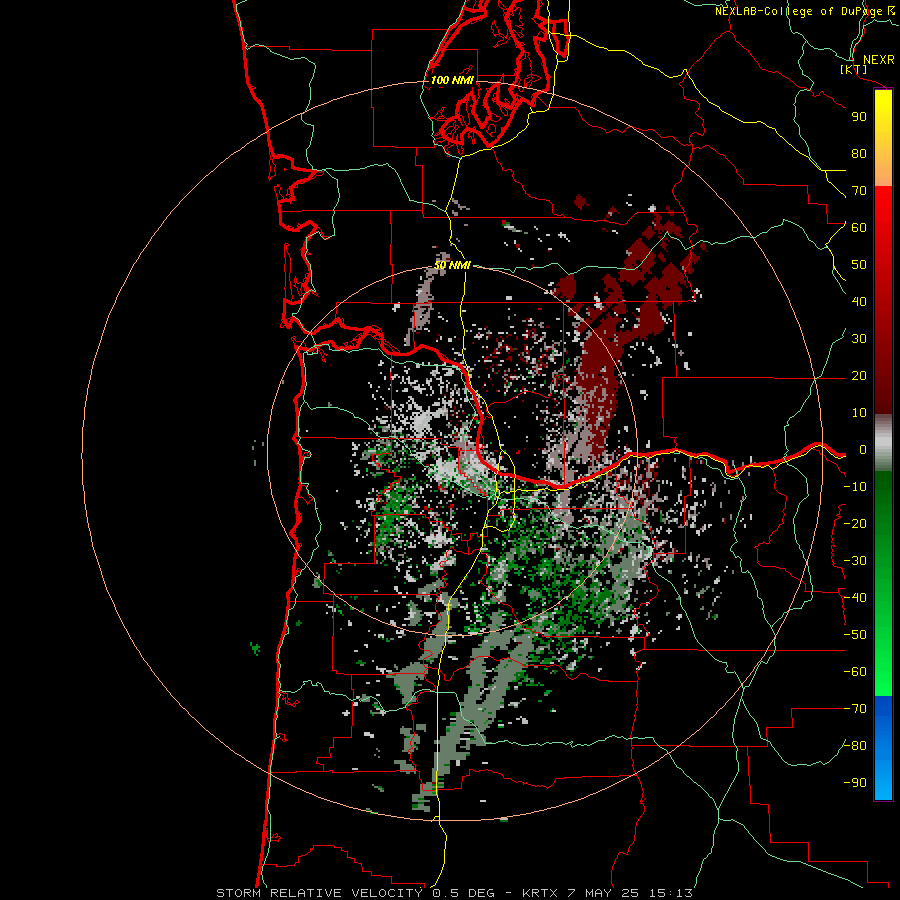The width and height of the screenshot is (900, 900).
Task: Click the gray zero-velocity segment of color bar
Action: click(x=883, y=443)
